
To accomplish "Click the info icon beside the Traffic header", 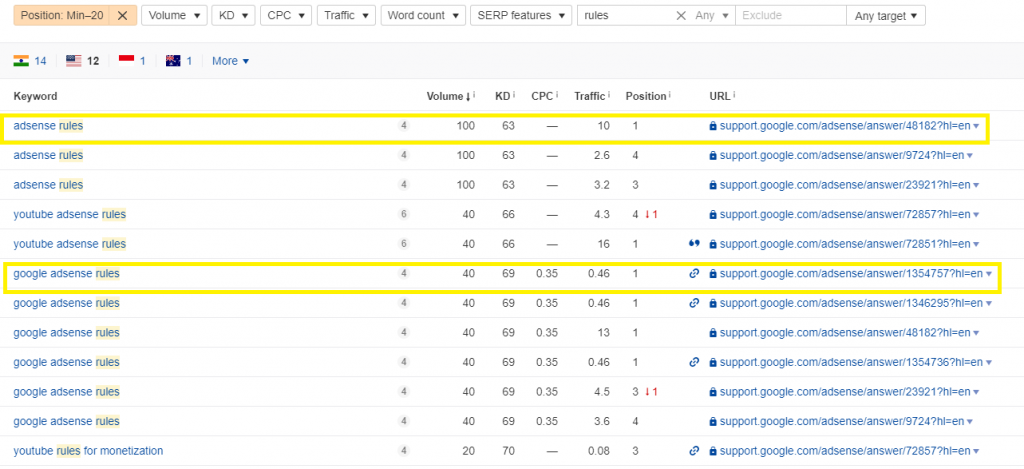I will (x=609, y=95).
